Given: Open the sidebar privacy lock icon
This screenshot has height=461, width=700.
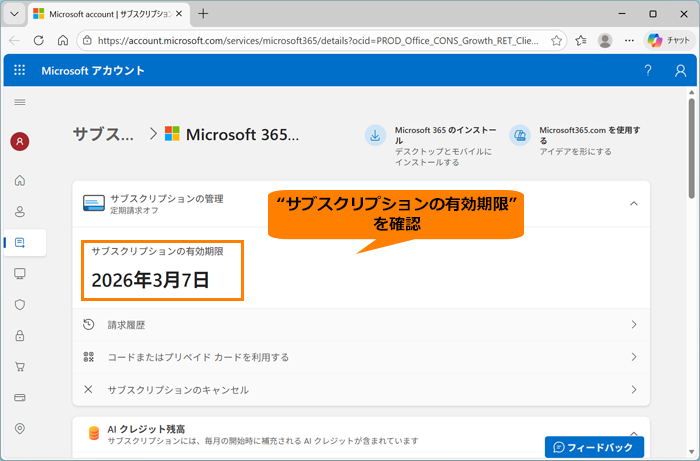Looking at the screenshot, I should click(20, 336).
